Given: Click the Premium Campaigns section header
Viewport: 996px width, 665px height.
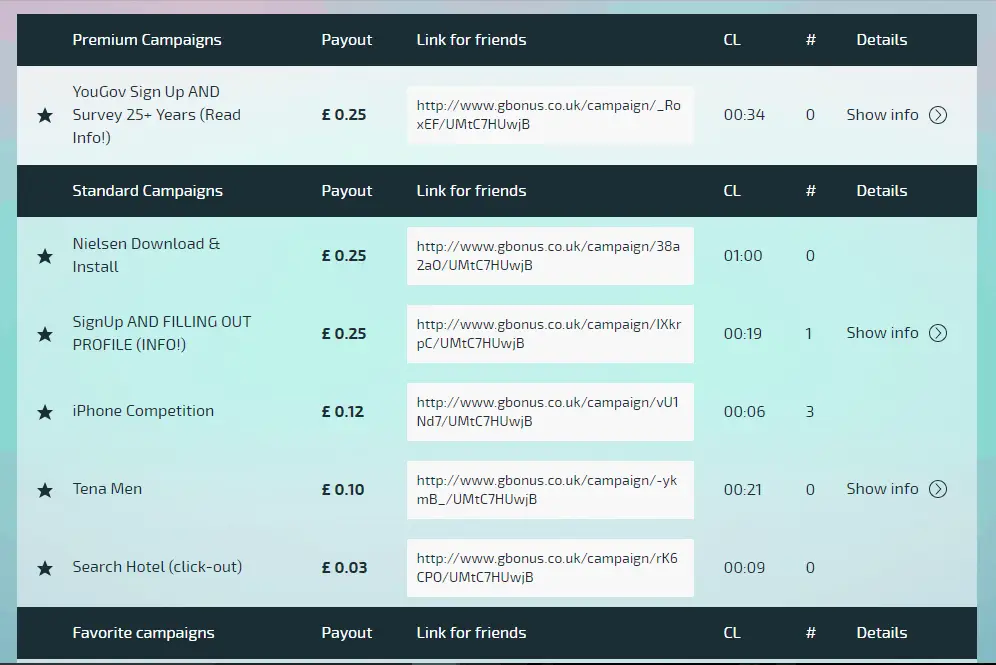Looking at the screenshot, I should tap(147, 40).
